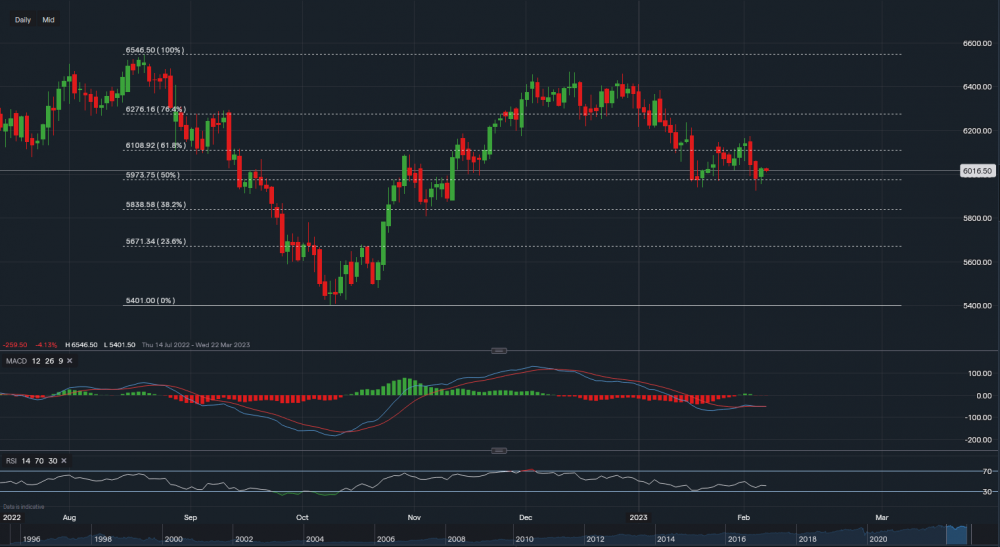Click the 5838.58 (38.2%) retracement label

(x=155, y=205)
